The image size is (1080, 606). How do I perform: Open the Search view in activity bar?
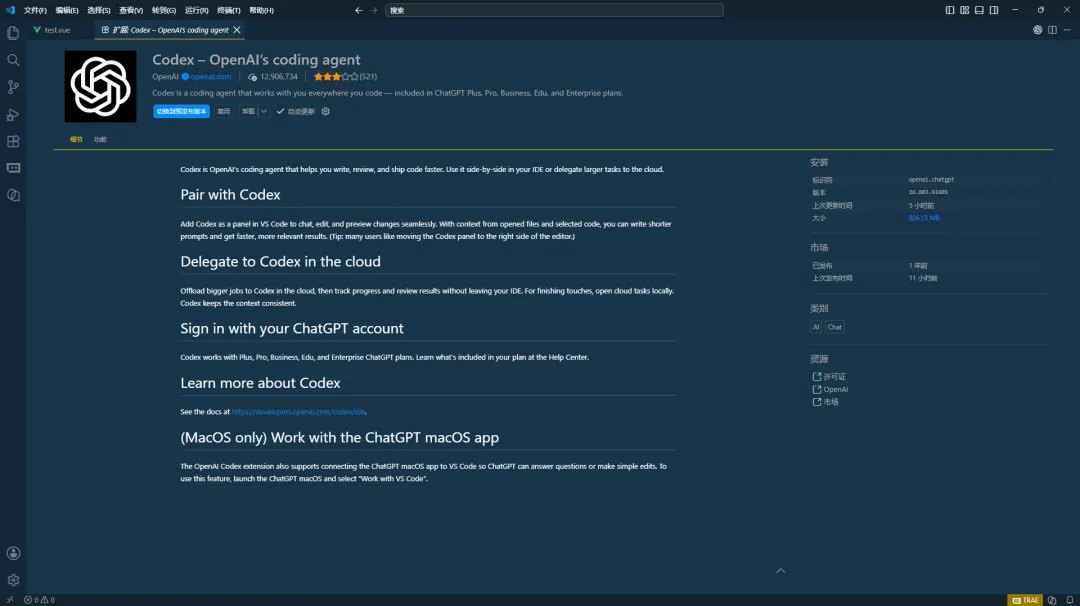pyautogui.click(x=13, y=60)
